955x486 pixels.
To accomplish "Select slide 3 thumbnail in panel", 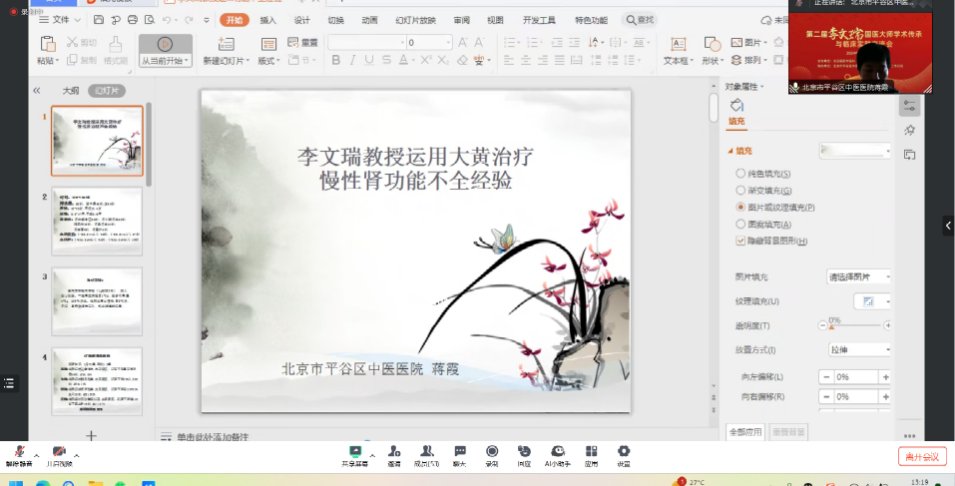I will click(97, 301).
